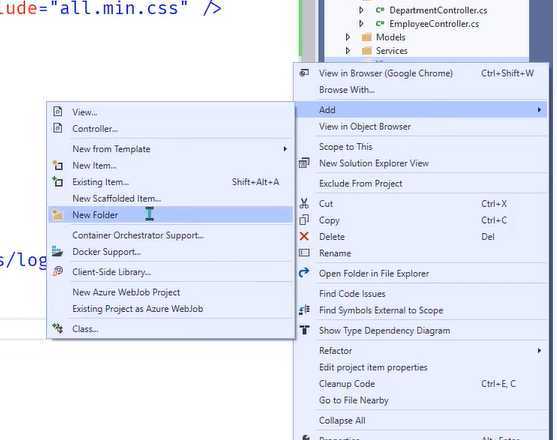The width and height of the screenshot is (557, 440).
Task: Click the View in Browser icon
Action: 304,73
